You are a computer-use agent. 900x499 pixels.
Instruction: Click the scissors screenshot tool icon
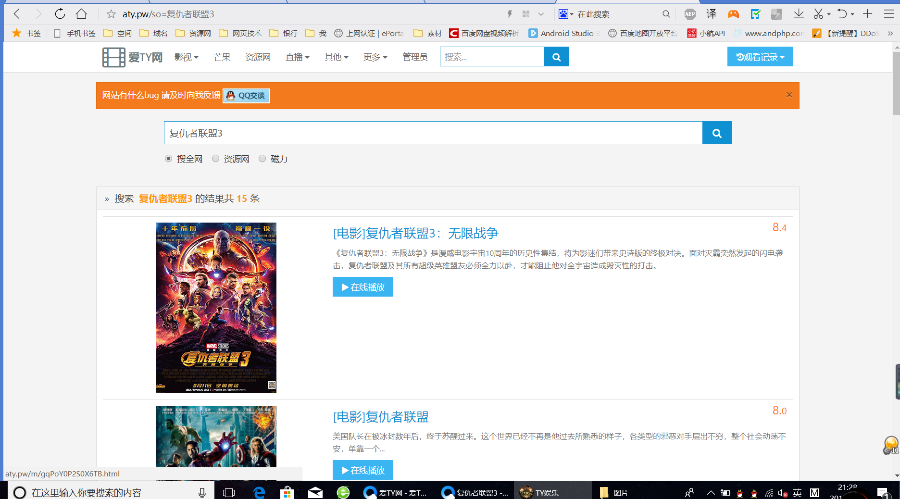(818, 14)
